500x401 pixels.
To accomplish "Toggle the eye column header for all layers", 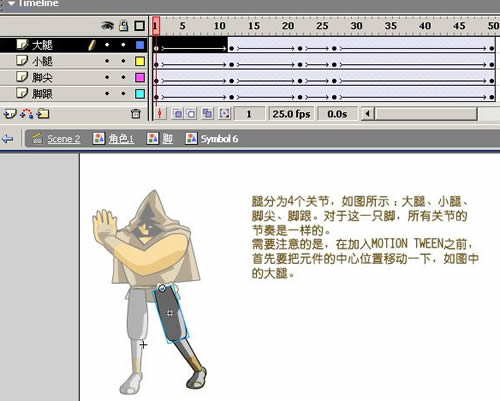I will click(107, 26).
